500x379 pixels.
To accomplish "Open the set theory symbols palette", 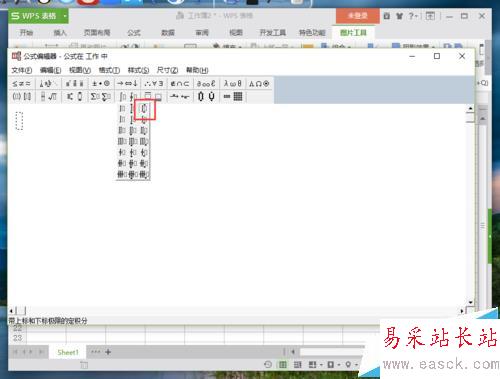I will pos(180,83).
